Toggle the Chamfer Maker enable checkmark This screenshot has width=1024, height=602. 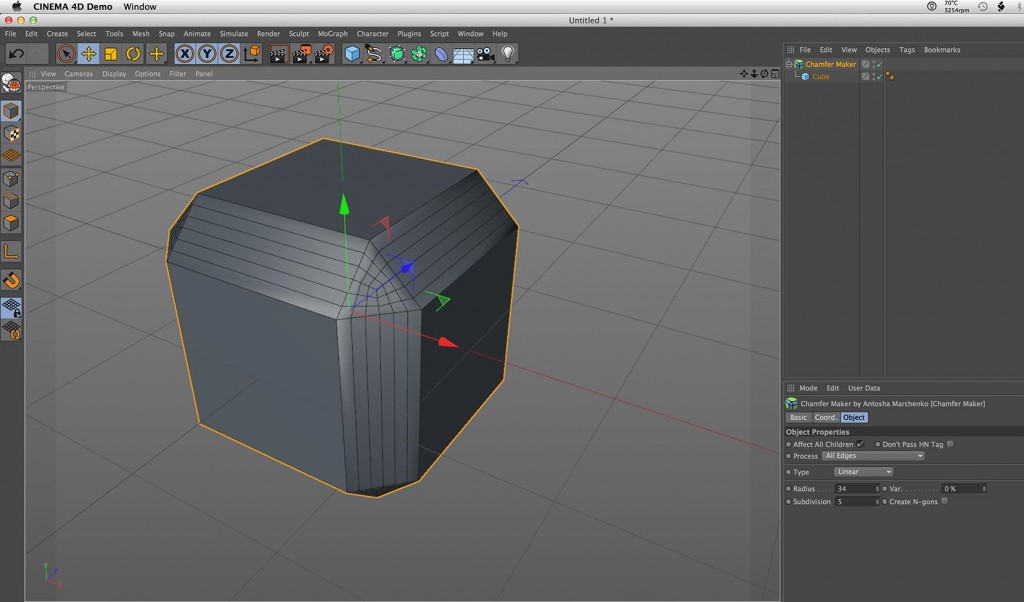879,64
